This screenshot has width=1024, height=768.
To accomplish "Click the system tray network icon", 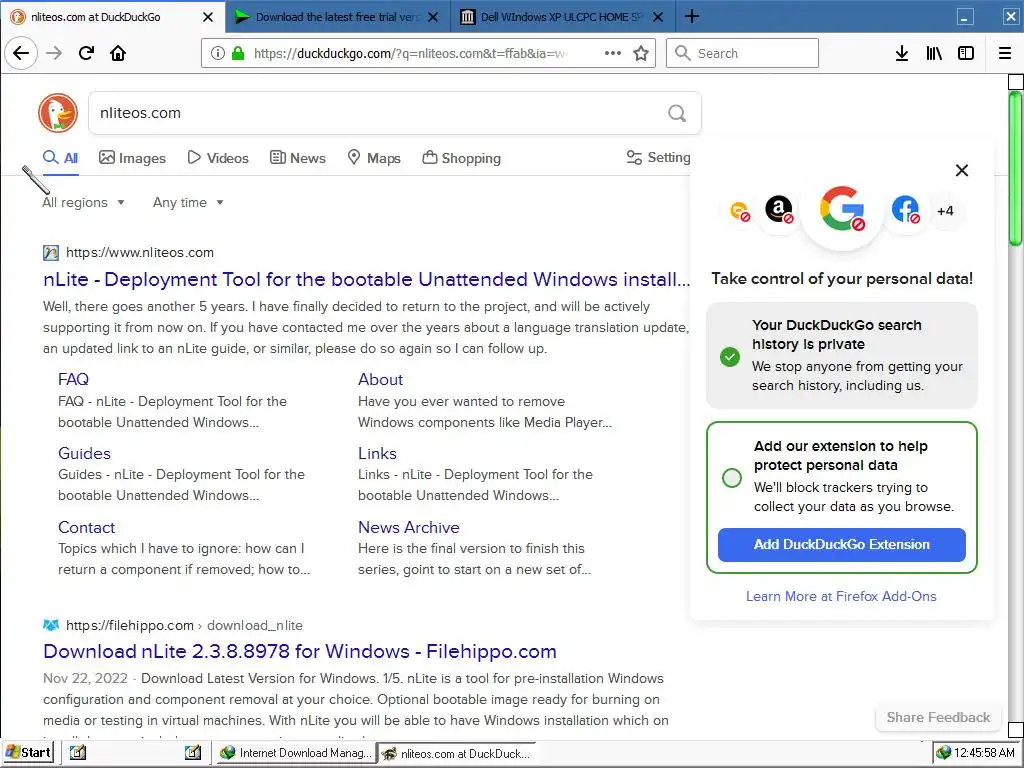I will tap(943, 753).
